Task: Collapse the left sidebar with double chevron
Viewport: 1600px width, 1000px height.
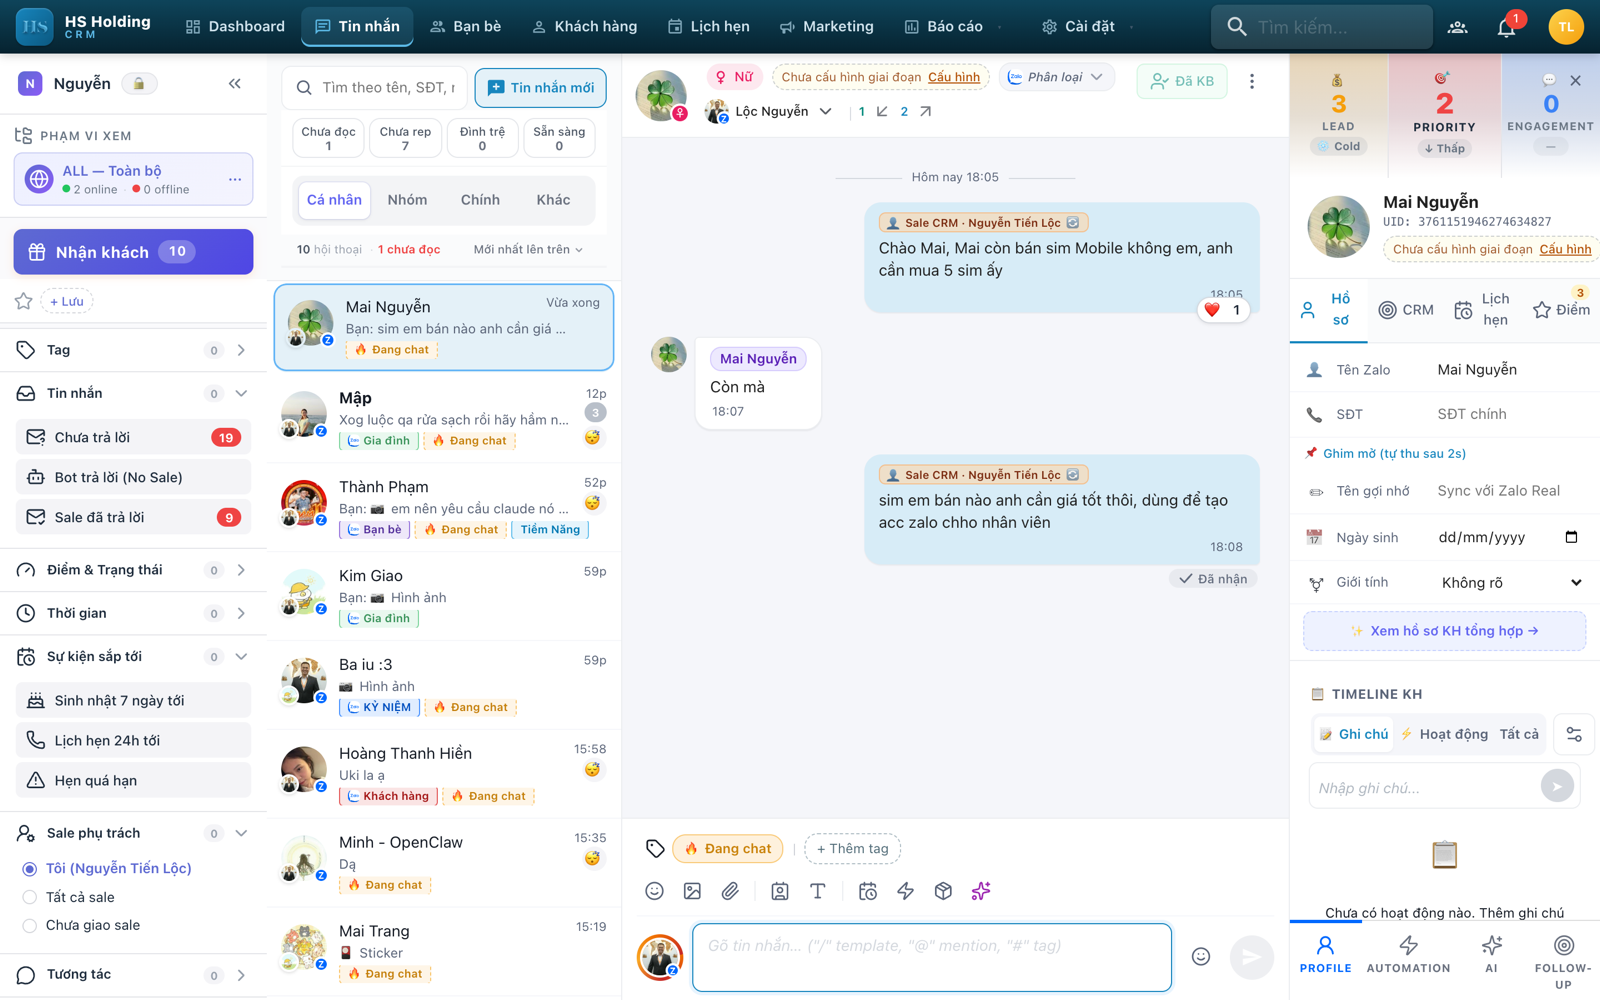Action: (x=235, y=84)
